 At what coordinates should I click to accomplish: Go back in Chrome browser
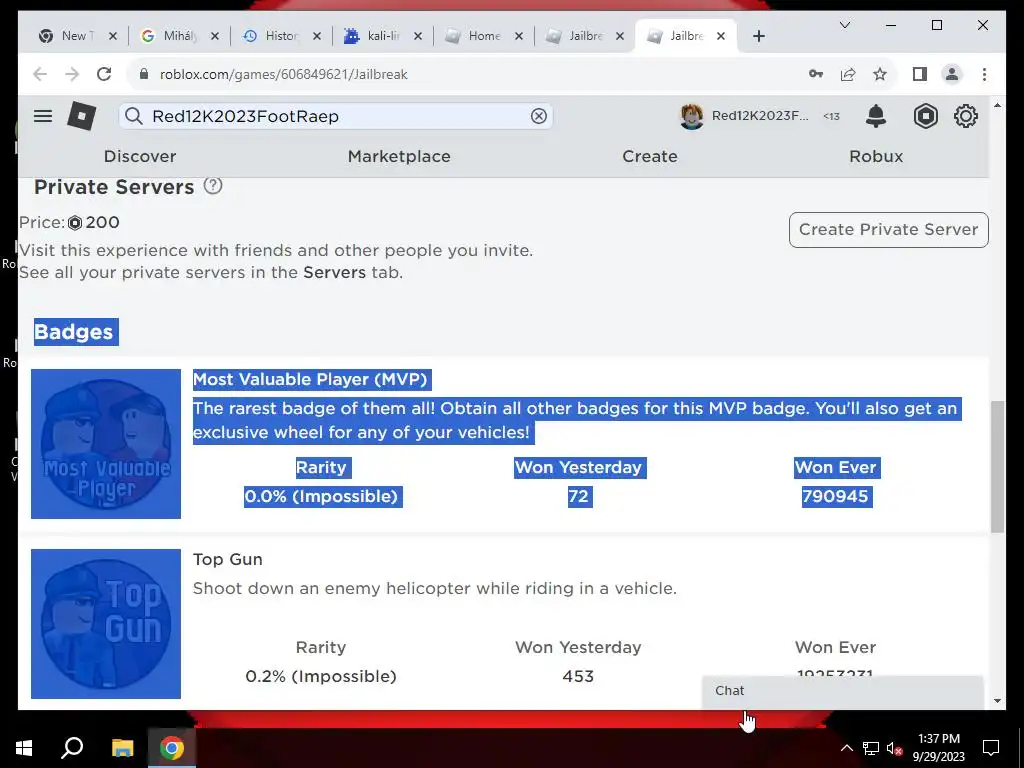[x=40, y=74]
